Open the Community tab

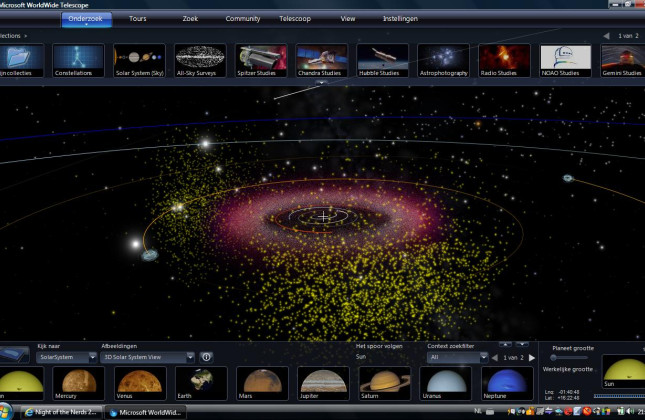(x=243, y=19)
